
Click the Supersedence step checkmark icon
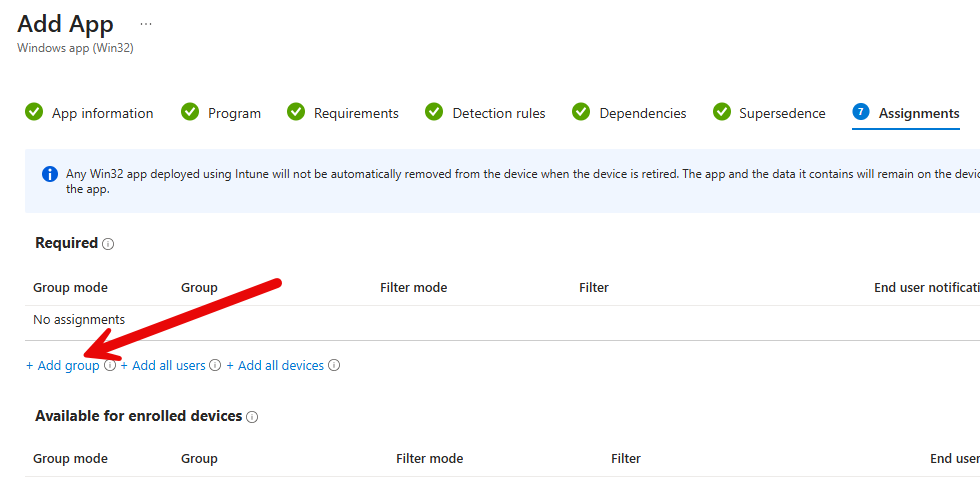tap(721, 112)
